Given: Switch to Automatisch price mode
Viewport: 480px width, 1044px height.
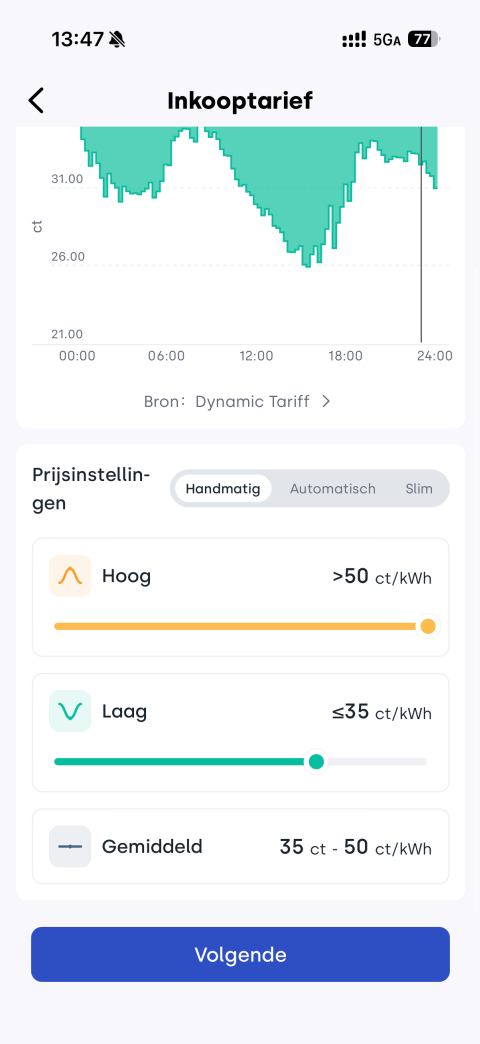Looking at the screenshot, I should pos(333,489).
